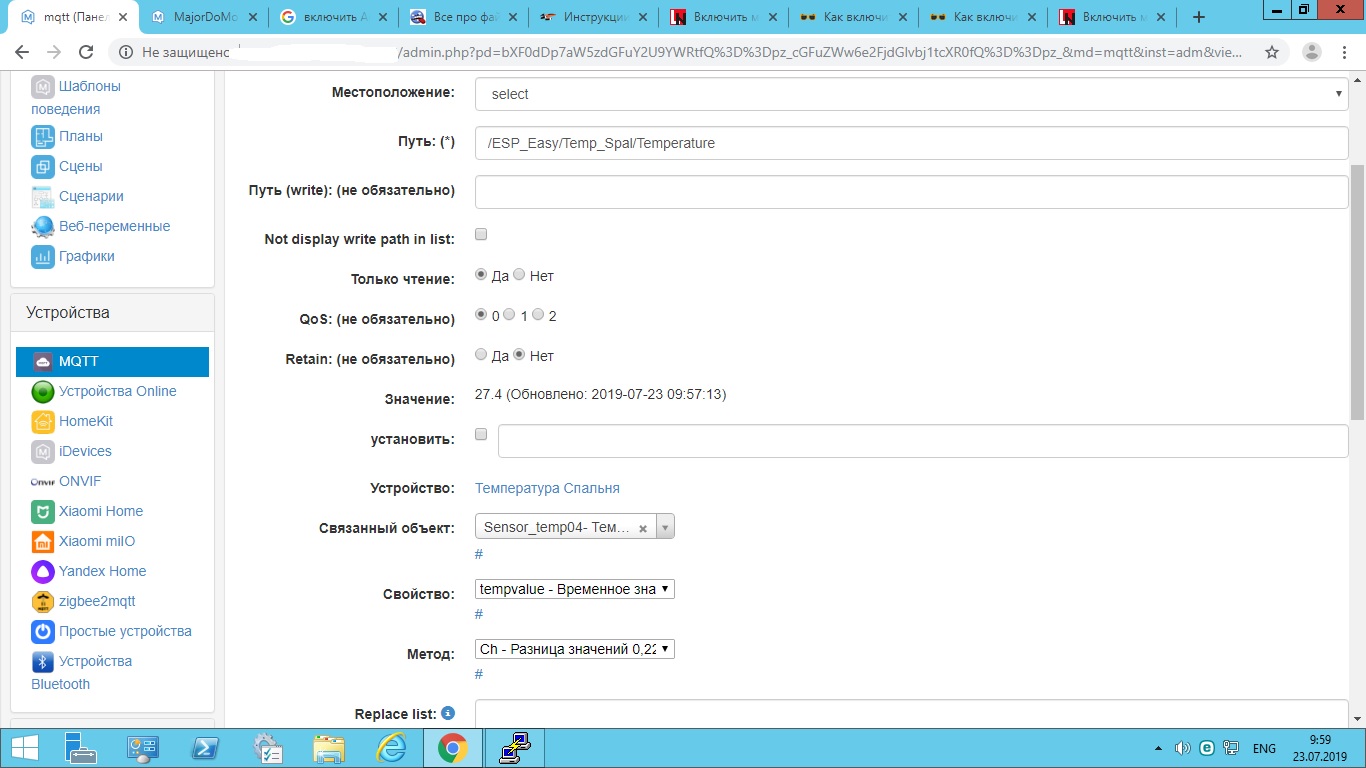Open the Сцены icon in sidebar
Image resolution: width=1366 pixels, height=768 pixels.
point(42,167)
